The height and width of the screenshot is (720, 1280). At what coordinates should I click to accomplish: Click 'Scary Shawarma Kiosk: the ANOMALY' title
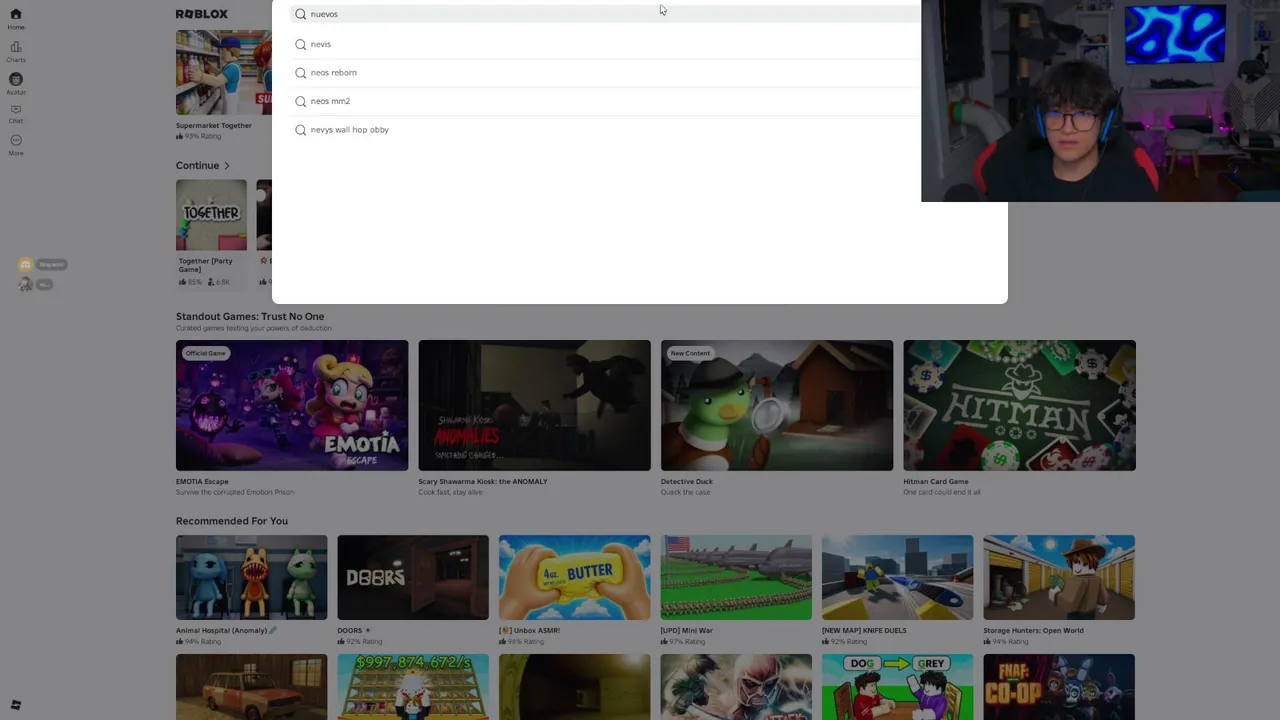click(483, 482)
